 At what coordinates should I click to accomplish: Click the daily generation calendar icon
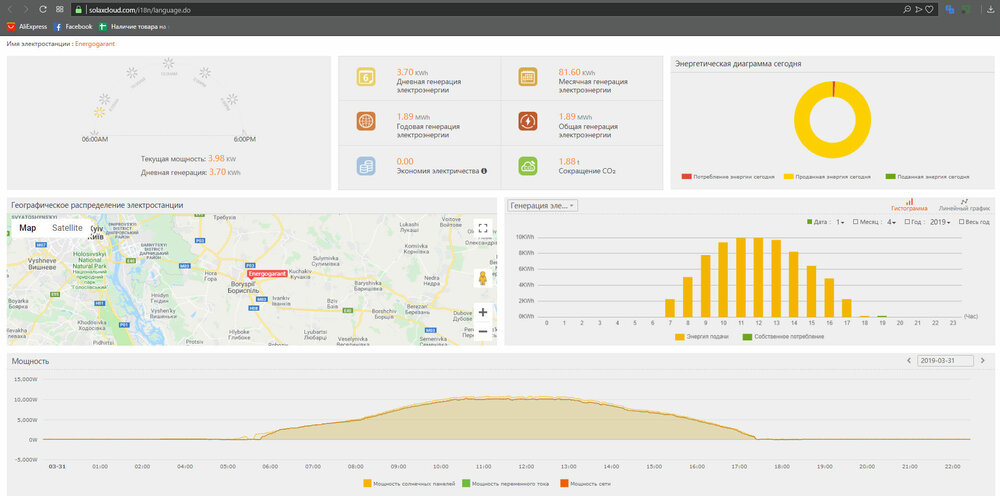[x=366, y=78]
